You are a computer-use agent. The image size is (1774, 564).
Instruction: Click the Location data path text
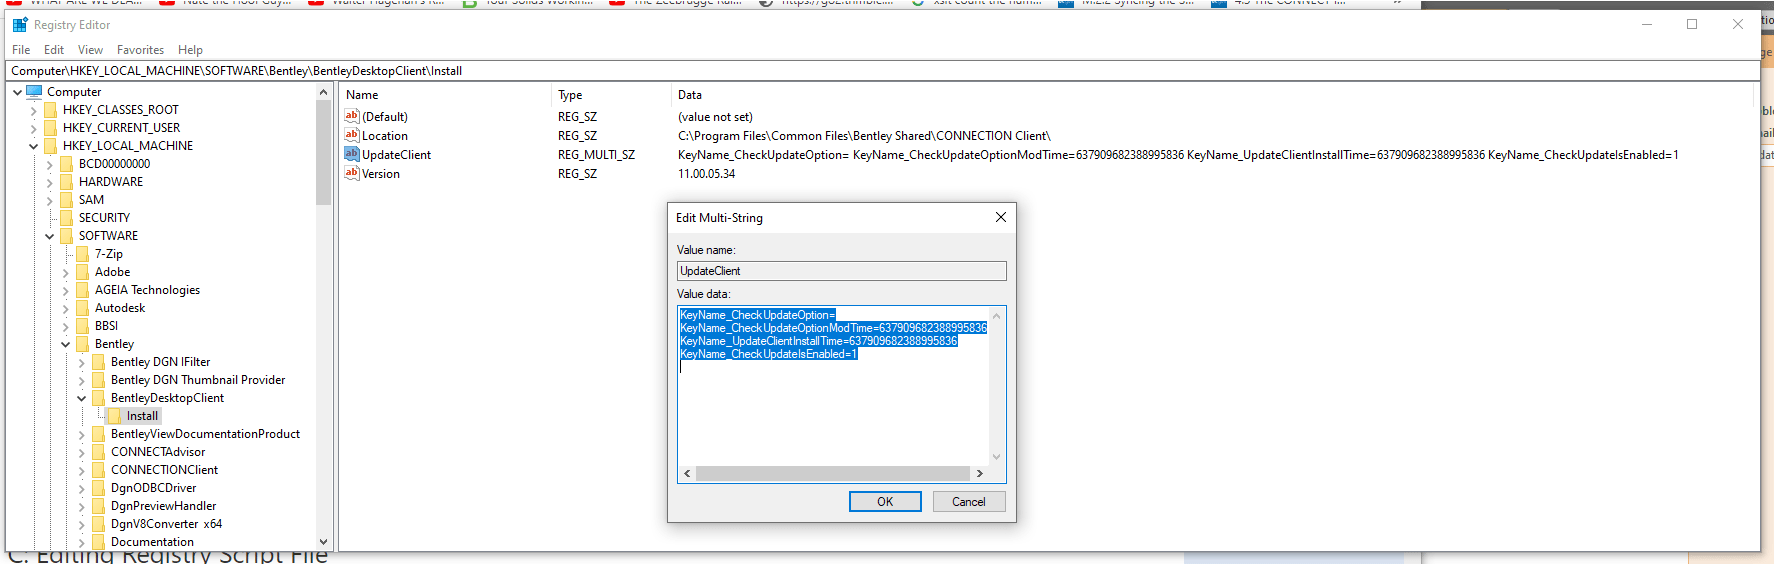pos(864,136)
